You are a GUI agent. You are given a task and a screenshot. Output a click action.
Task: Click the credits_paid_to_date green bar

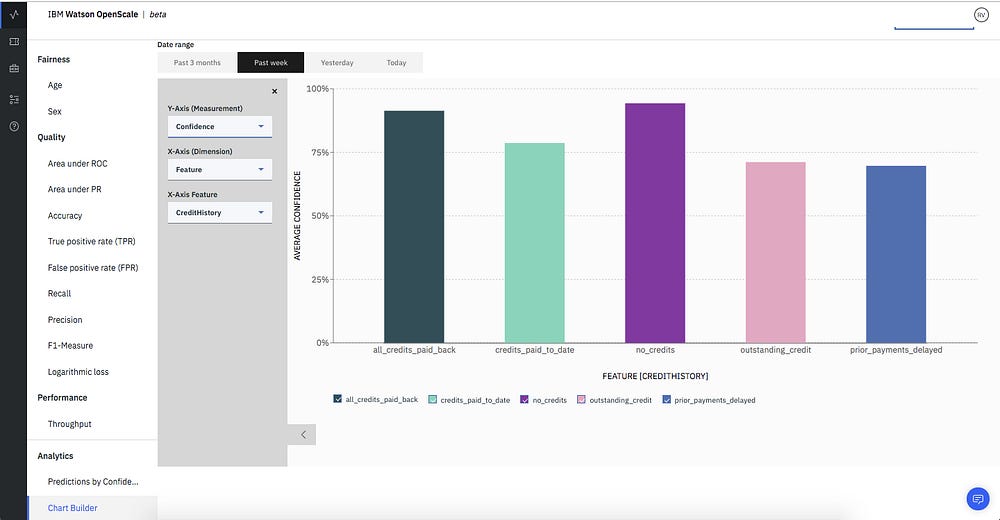(x=534, y=242)
